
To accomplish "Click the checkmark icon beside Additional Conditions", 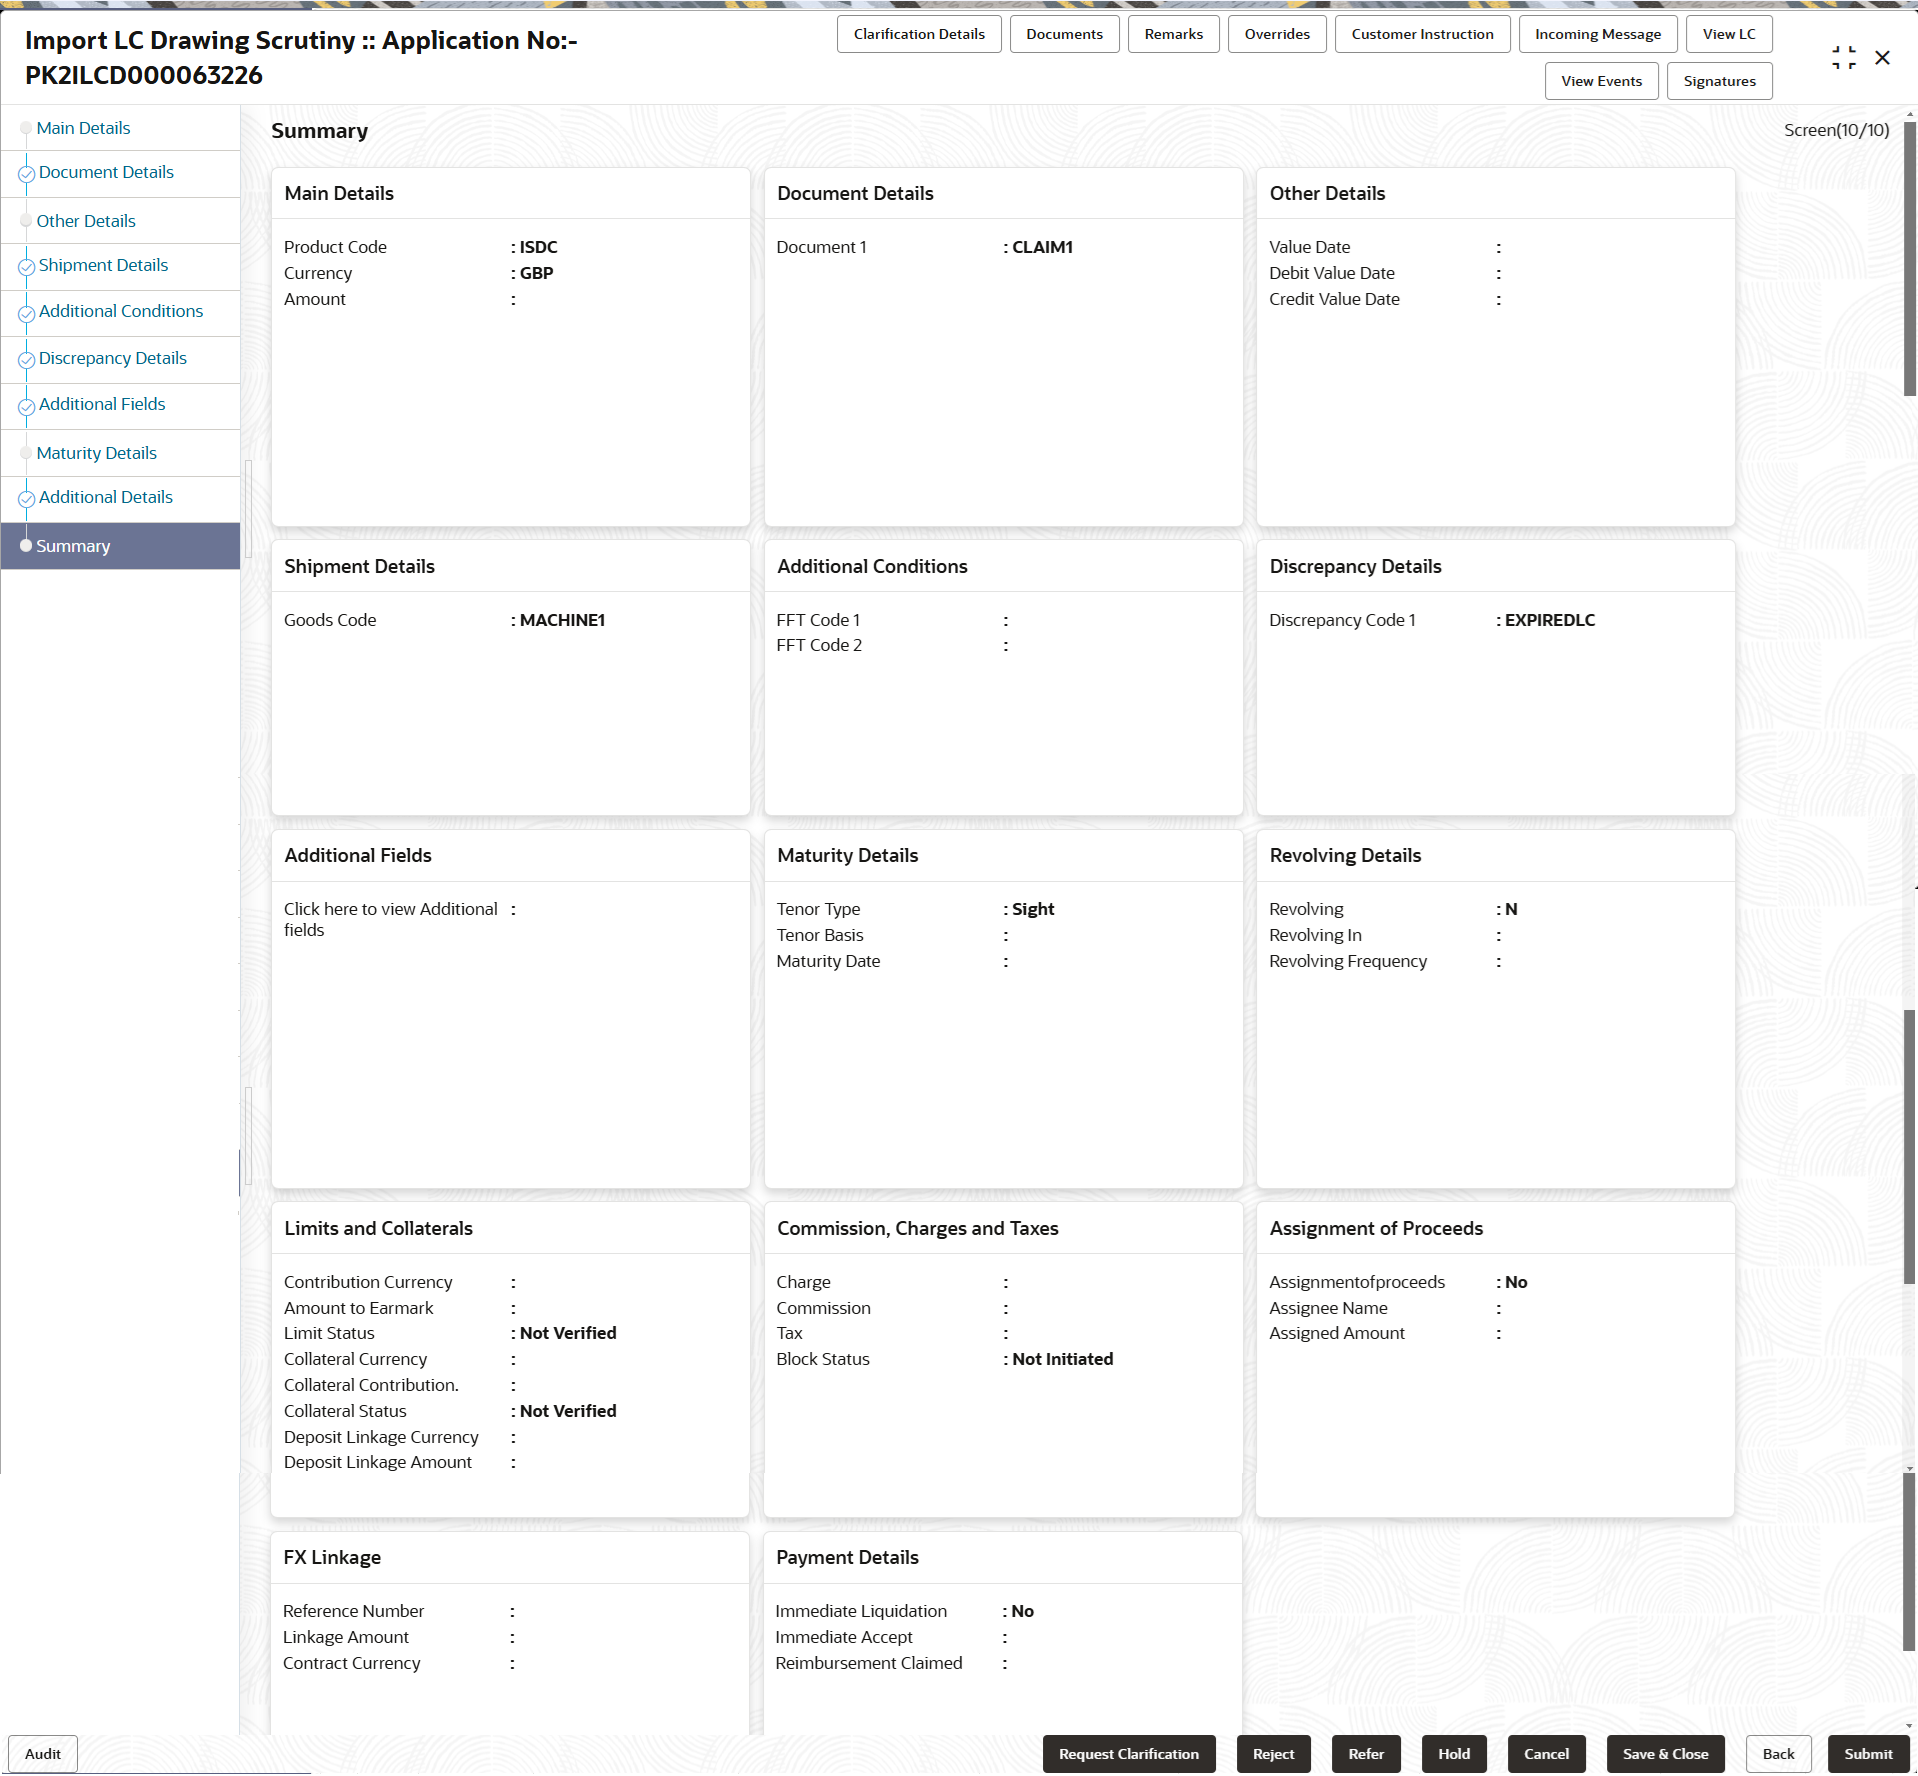I will pyautogui.click(x=25, y=313).
